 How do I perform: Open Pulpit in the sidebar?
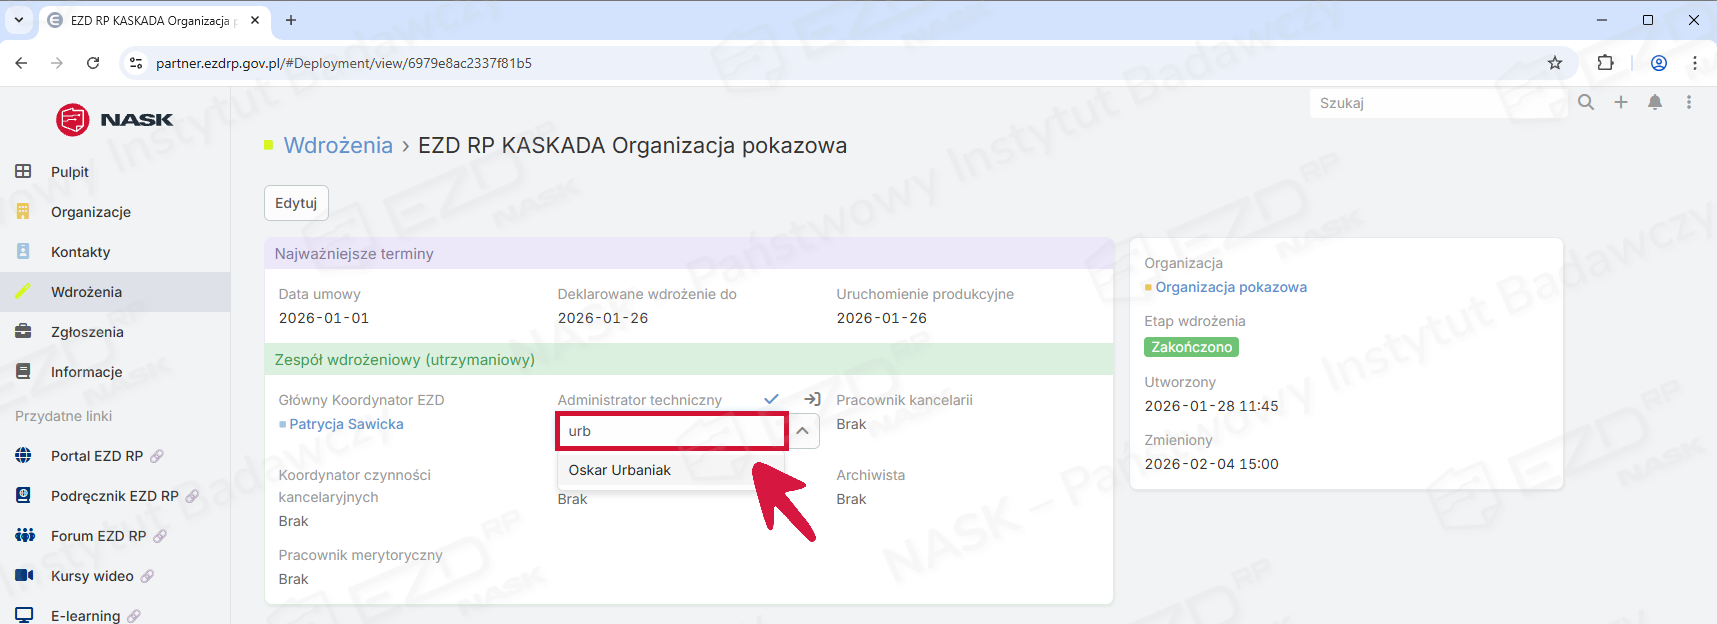70,172
